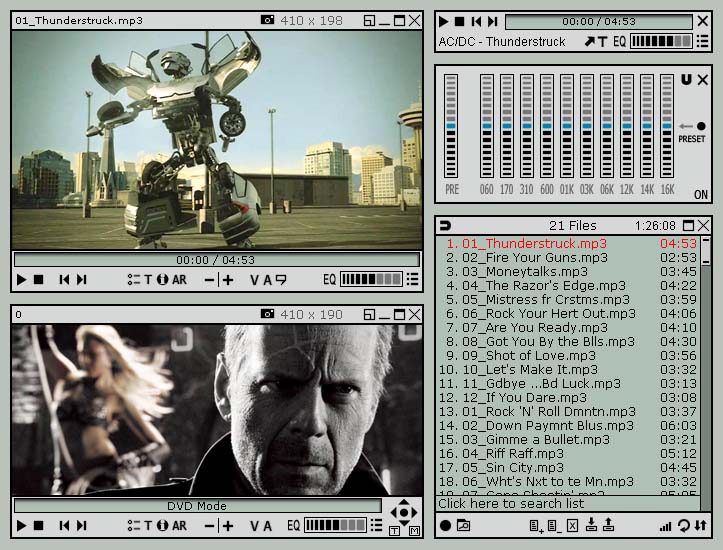Open the control box icon in Thunderstruck window

coord(134,279)
